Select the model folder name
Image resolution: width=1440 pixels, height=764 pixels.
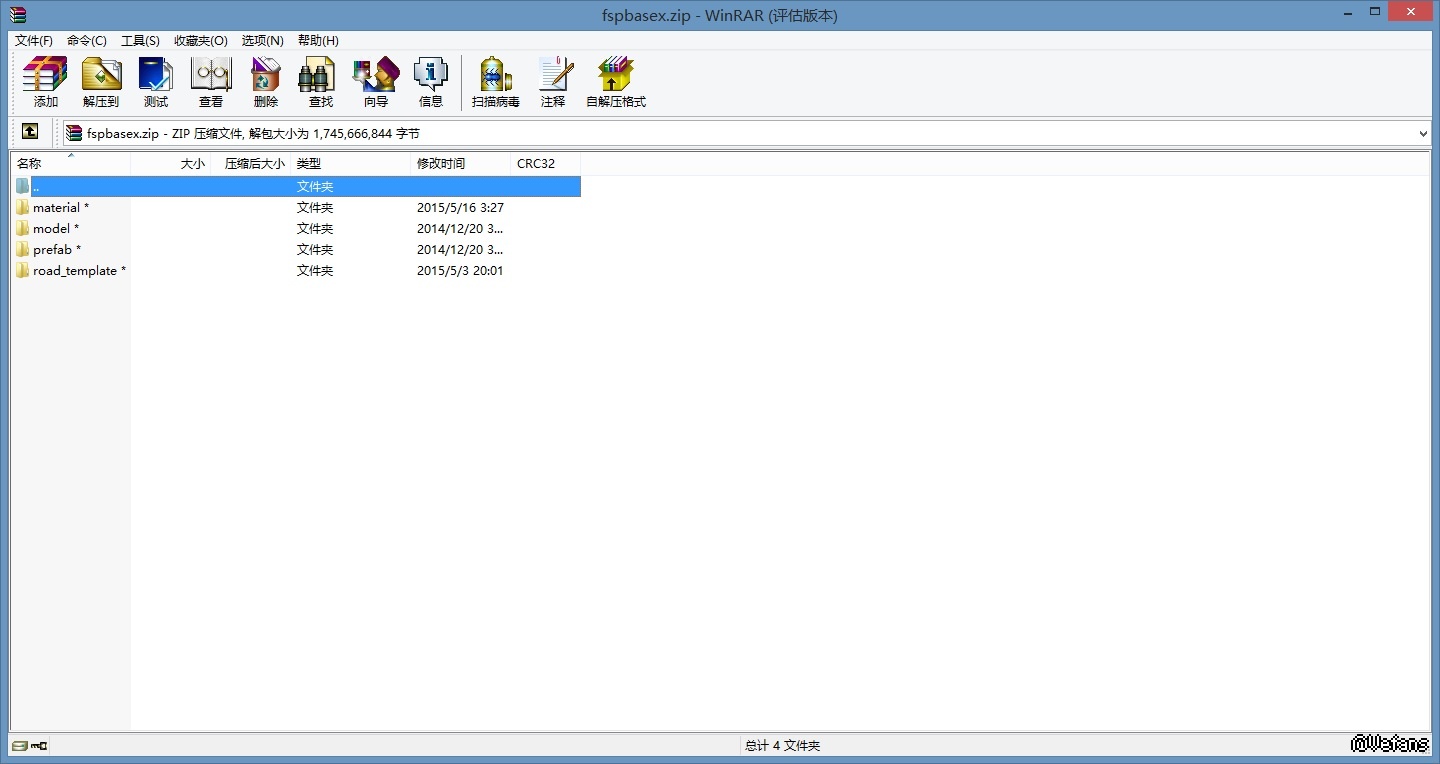click(x=56, y=228)
